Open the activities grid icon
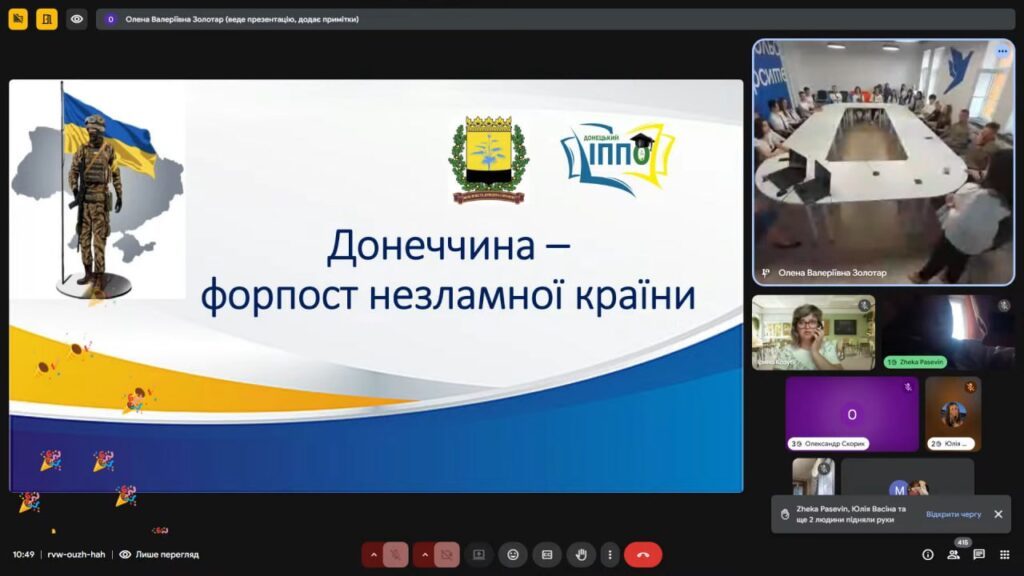The width and height of the screenshot is (1024, 576). [1004, 555]
